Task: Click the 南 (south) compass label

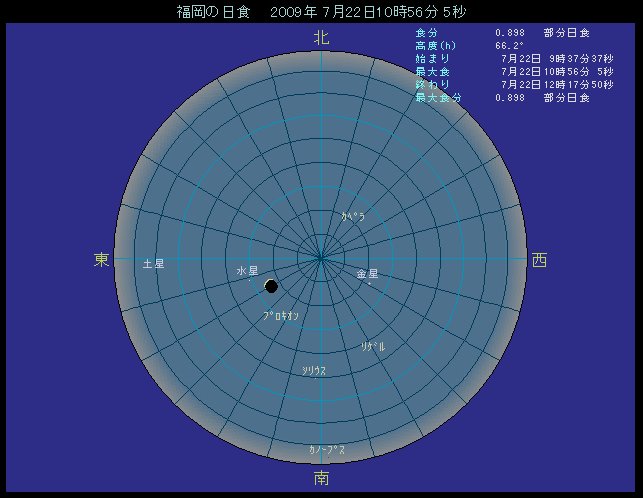Action: click(321, 478)
